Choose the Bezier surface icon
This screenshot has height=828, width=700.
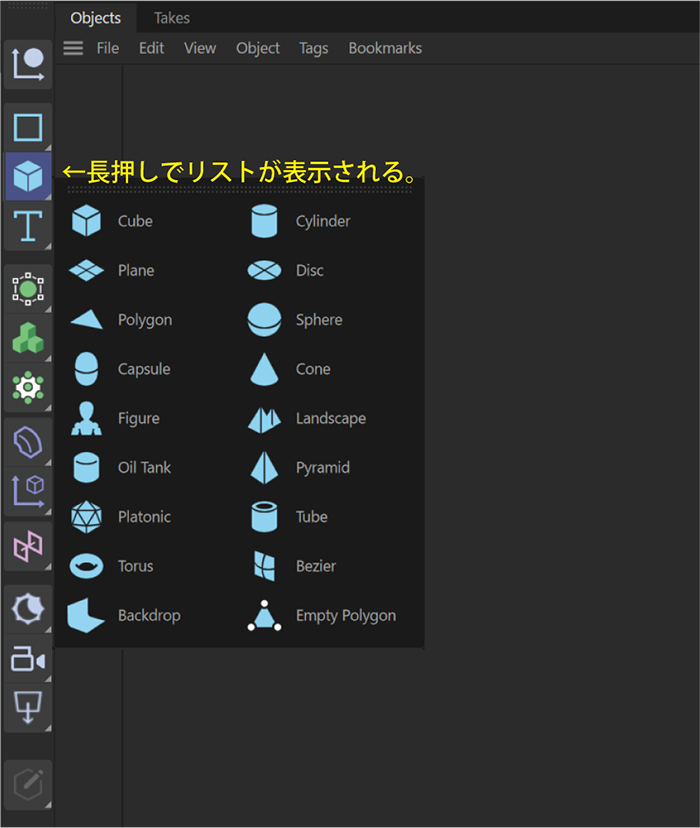tap(264, 566)
